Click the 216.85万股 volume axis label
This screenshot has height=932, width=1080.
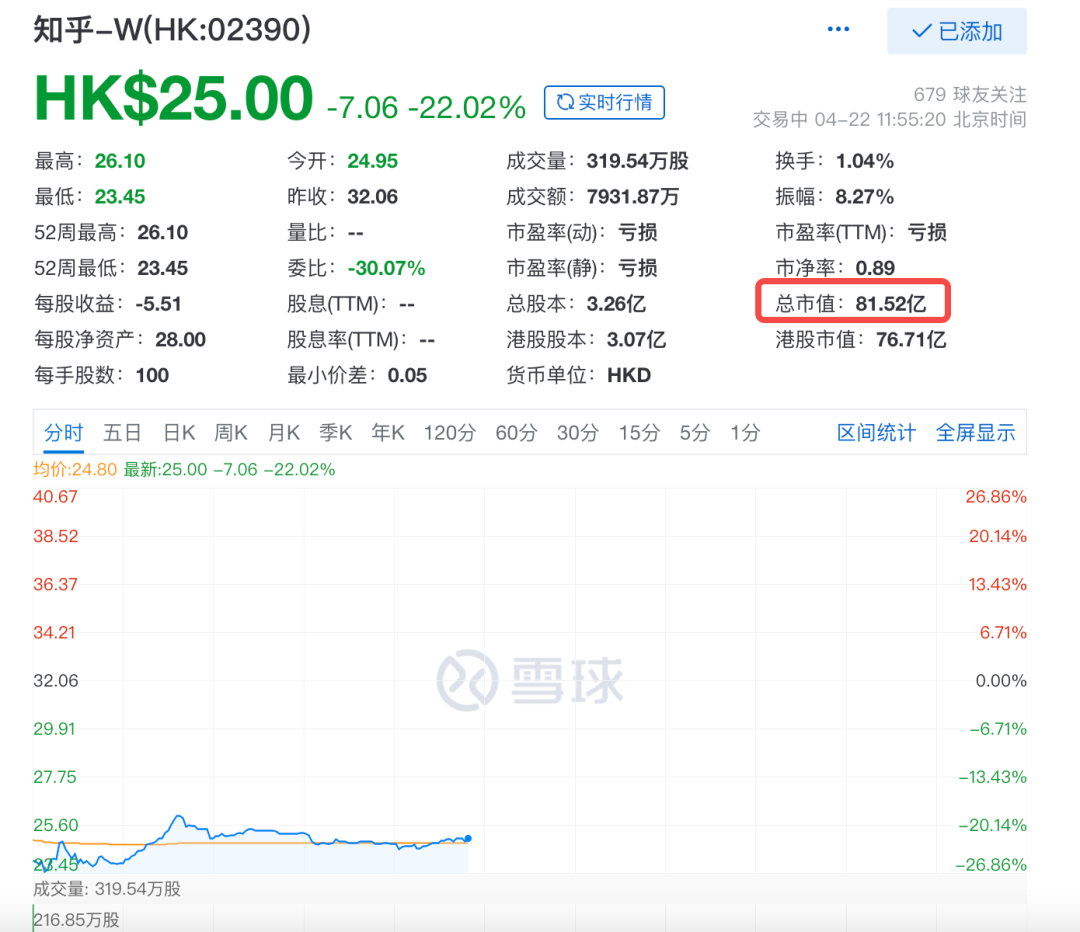point(76,920)
